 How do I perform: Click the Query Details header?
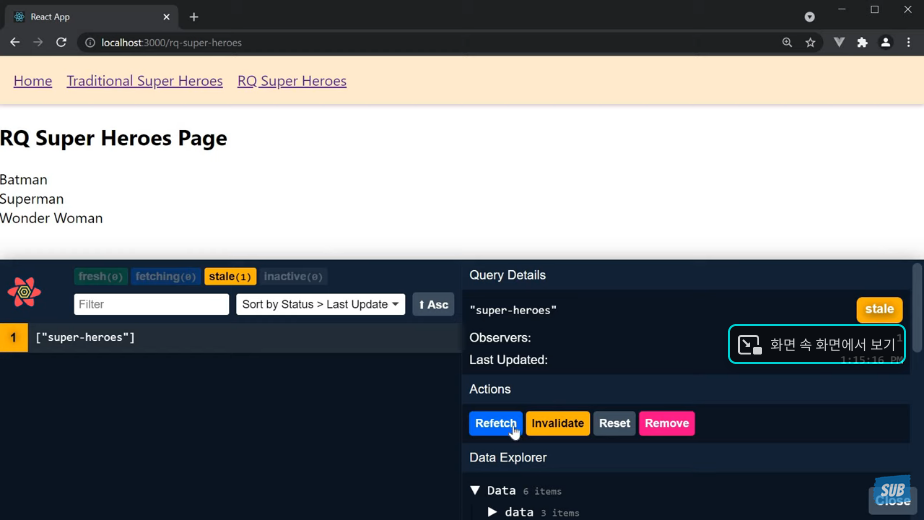pos(507,275)
